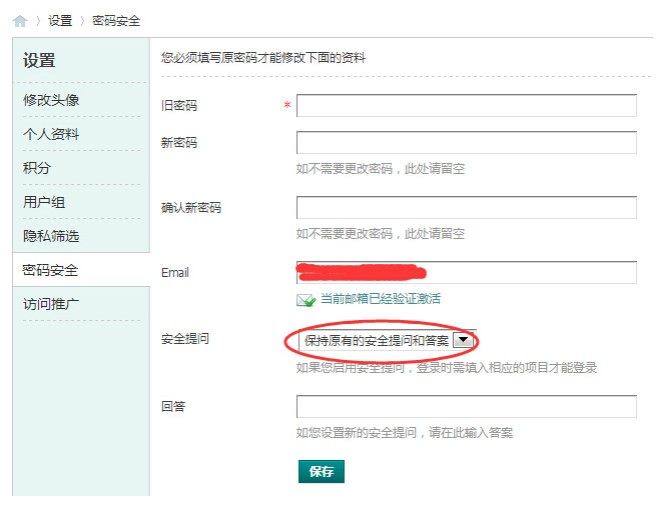Open 用户组 settings page
The image size is (663, 513).
44,202
